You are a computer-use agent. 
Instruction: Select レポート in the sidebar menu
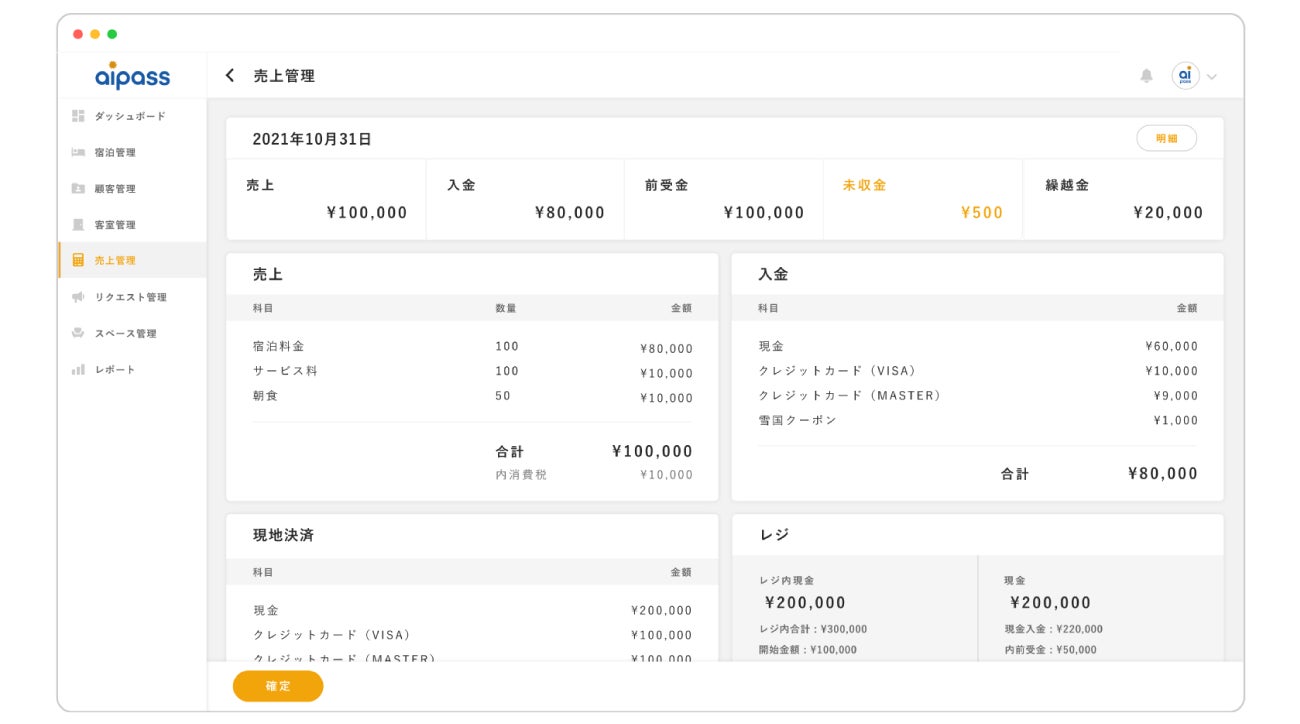[x=115, y=370]
